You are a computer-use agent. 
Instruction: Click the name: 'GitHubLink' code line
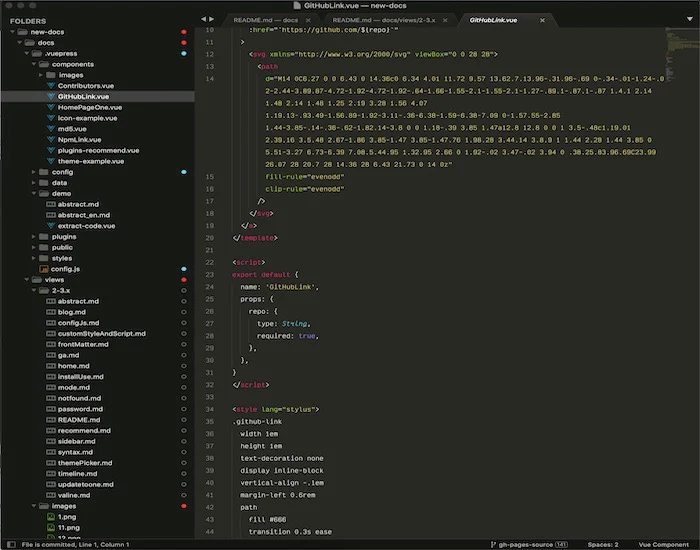click(x=279, y=287)
